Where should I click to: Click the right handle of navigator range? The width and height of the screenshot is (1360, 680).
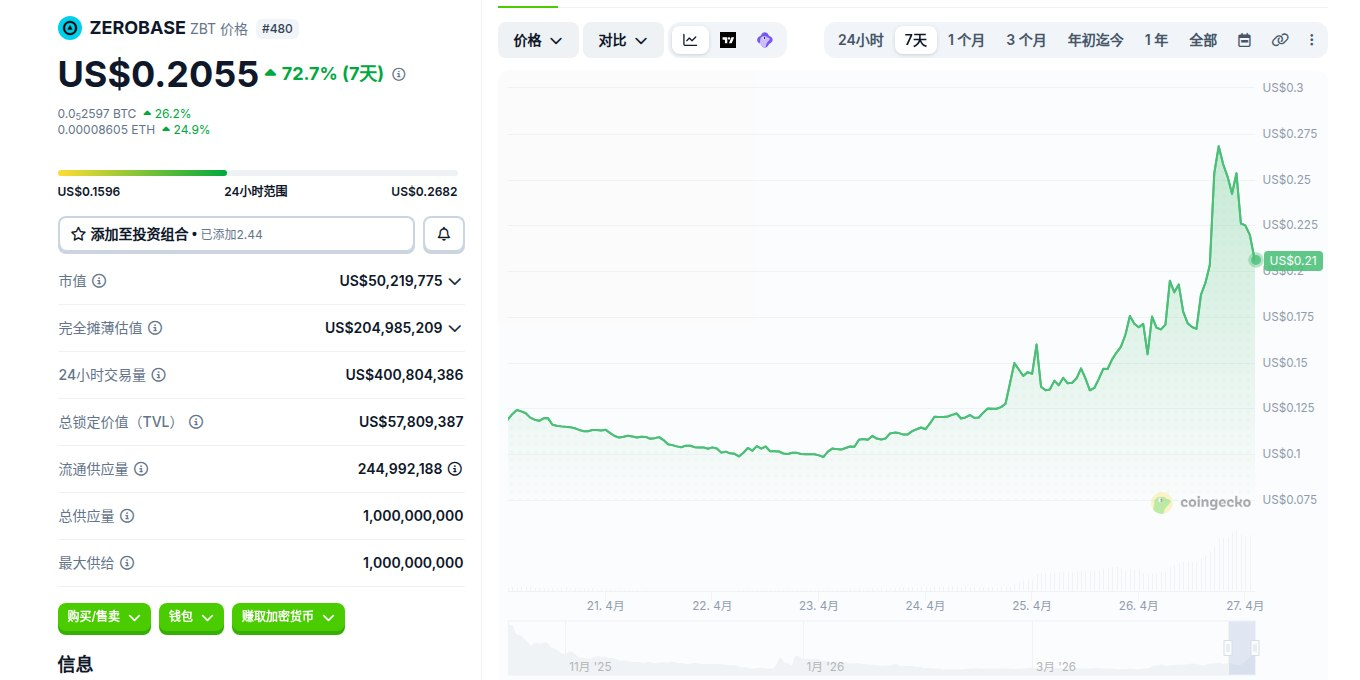coord(1255,648)
